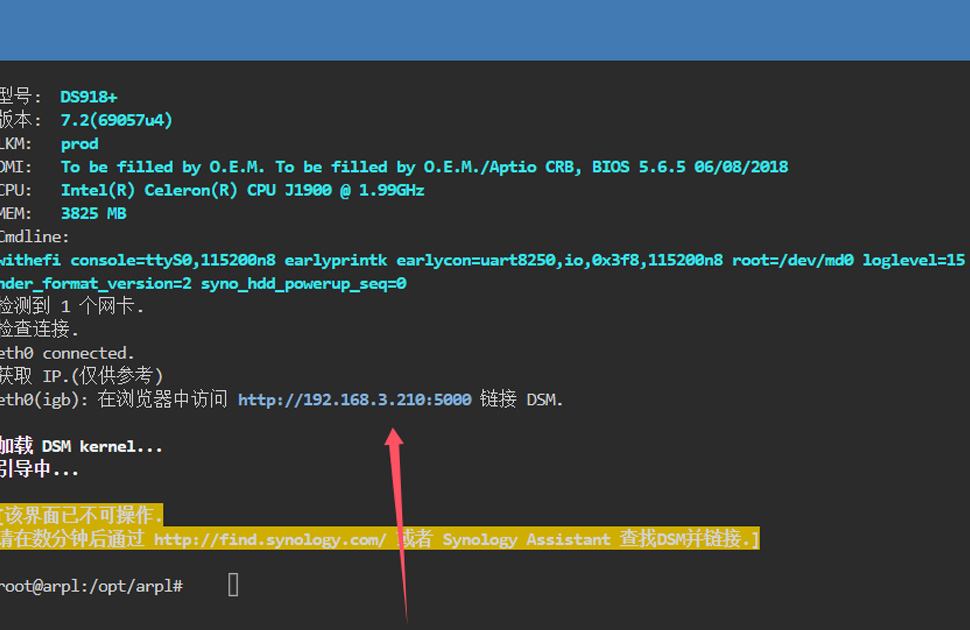
Task: Click the highlighted '该界面已不可操作' warning
Action: pyautogui.click(x=82, y=516)
